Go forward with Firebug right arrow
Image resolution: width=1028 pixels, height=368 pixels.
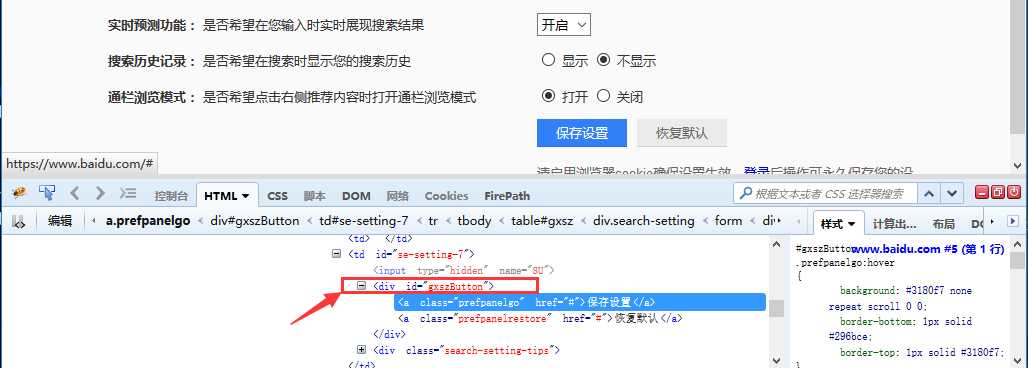[100, 194]
